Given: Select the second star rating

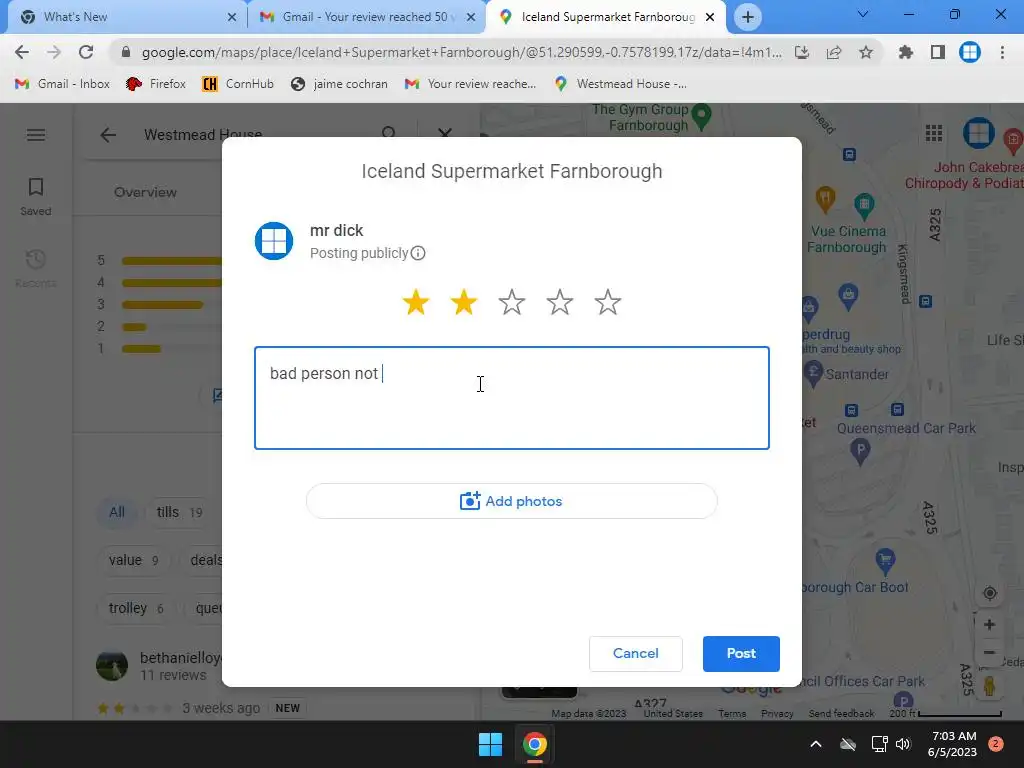Looking at the screenshot, I should tap(464, 302).
